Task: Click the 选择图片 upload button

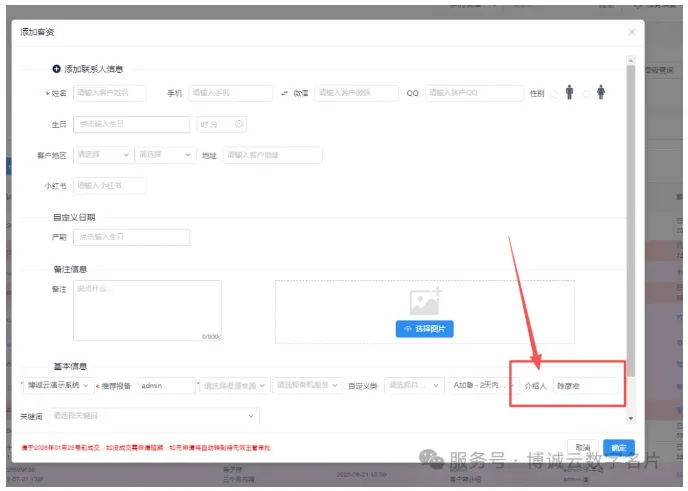Action: click(x=425, y=328)
